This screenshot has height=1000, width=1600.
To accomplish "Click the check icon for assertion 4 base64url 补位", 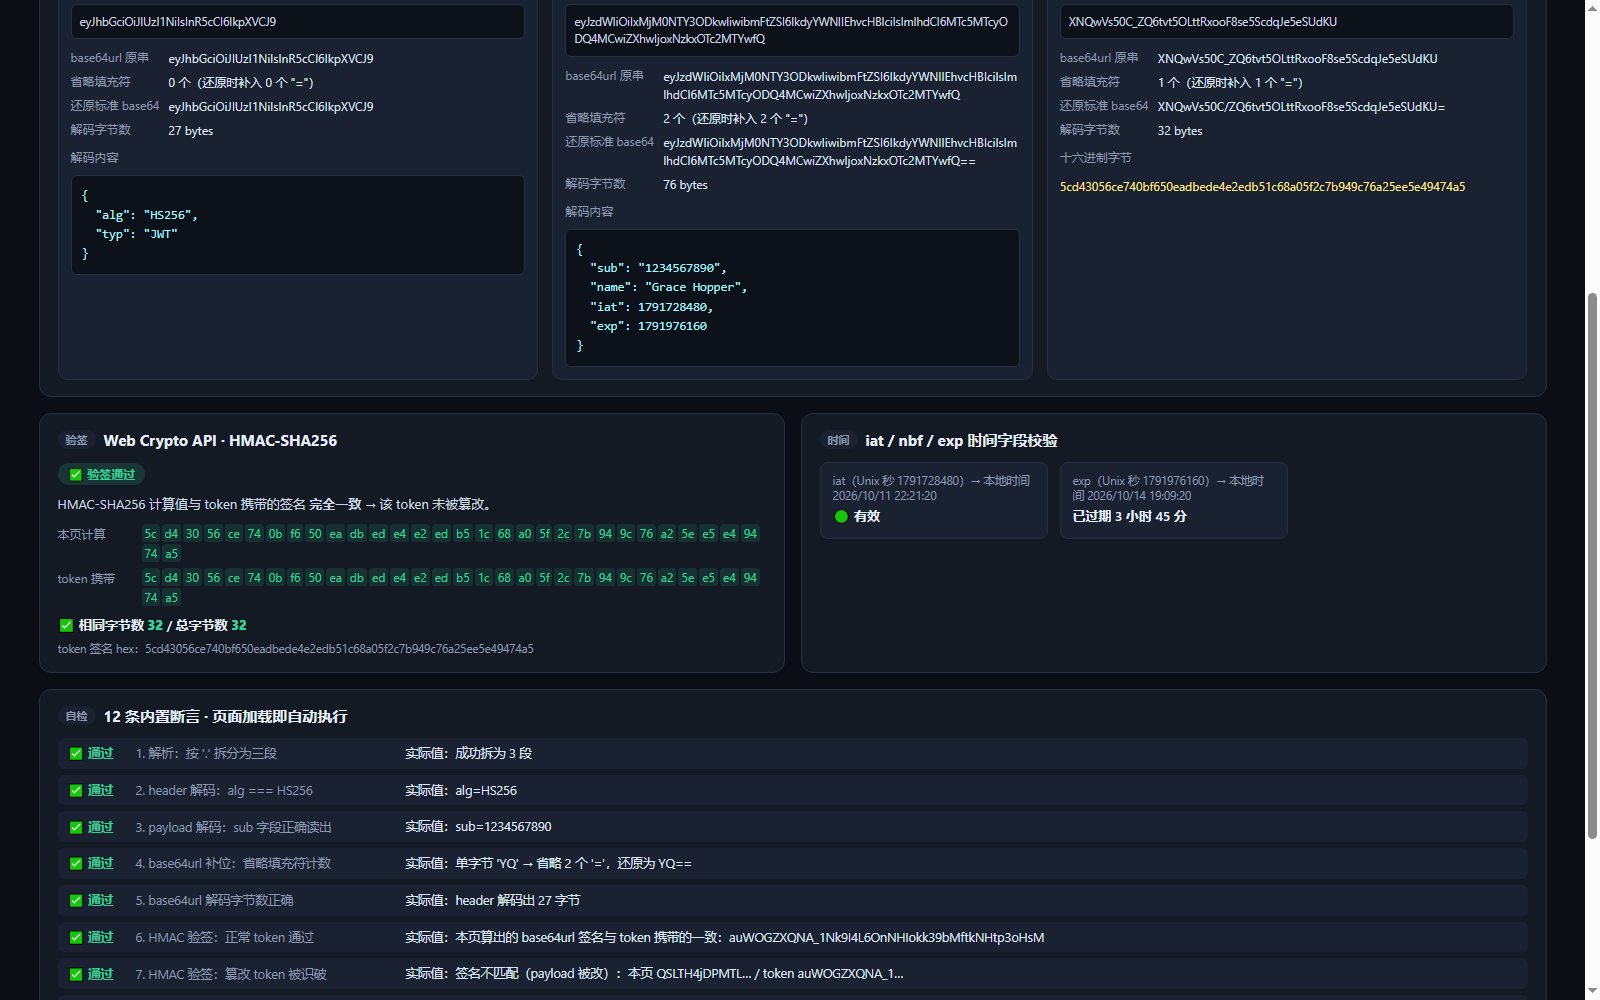I will point(76,864).
